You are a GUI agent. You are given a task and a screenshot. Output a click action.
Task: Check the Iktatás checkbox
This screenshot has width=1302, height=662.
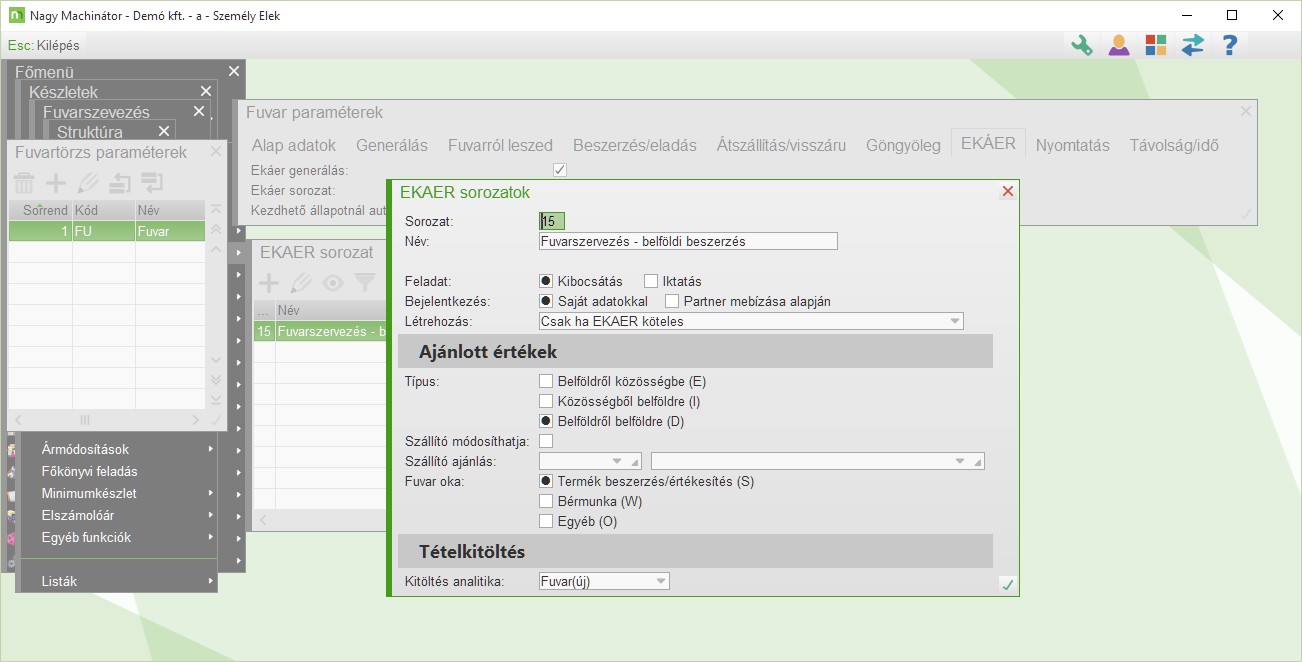click(651, 281)
